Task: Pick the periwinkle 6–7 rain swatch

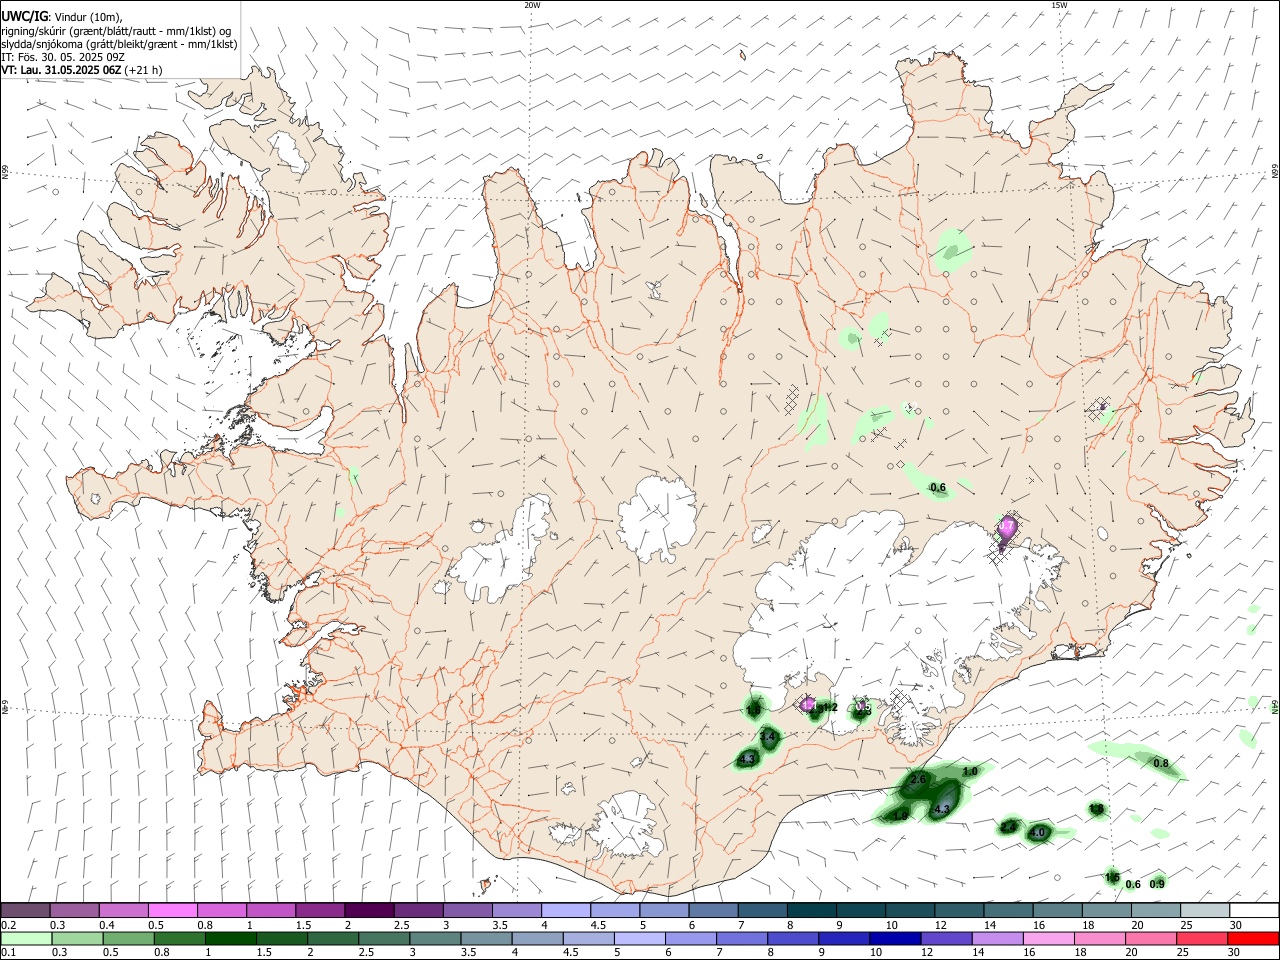Action: [689, 939]
